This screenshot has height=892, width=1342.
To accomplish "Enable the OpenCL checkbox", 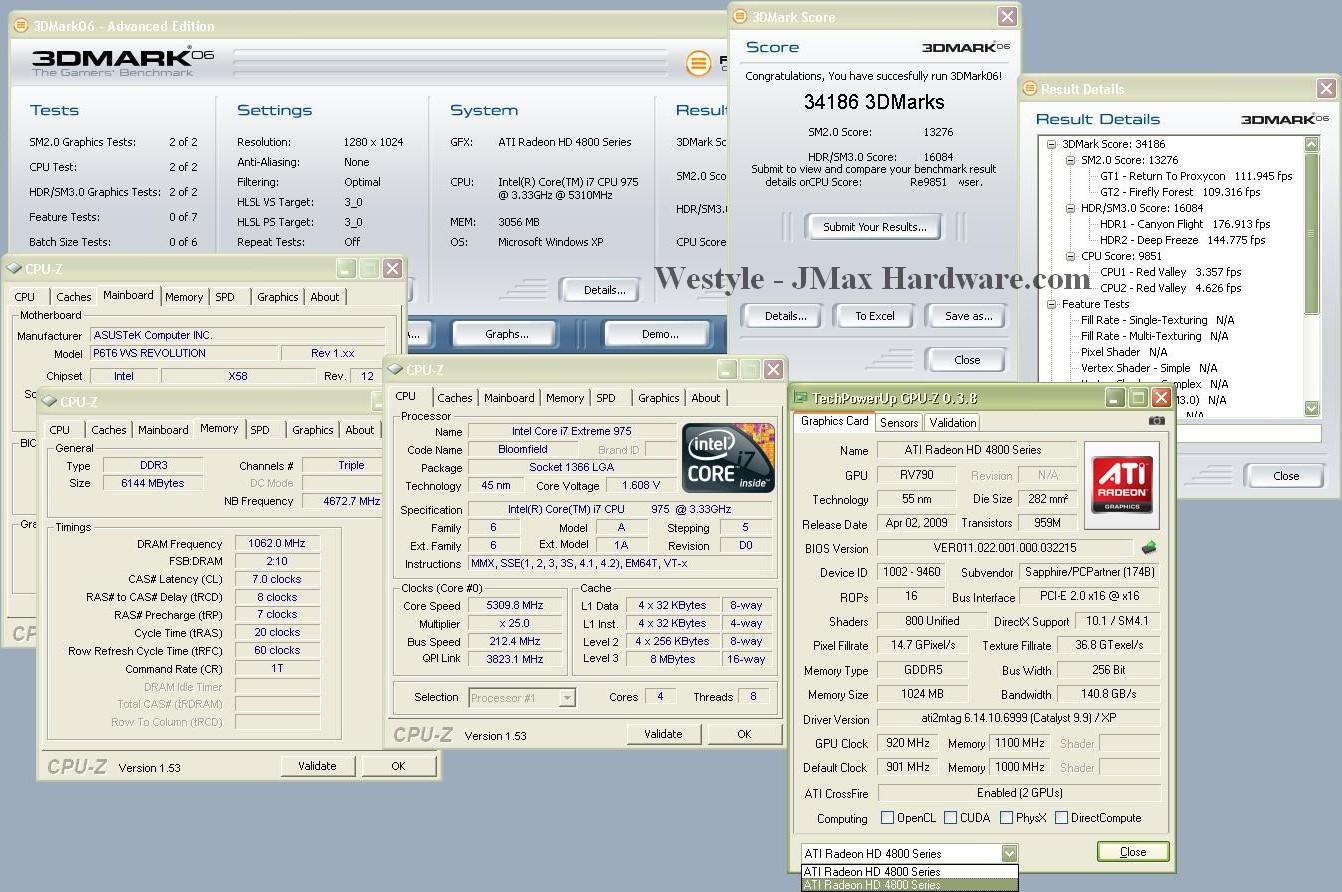I will 887,818.
